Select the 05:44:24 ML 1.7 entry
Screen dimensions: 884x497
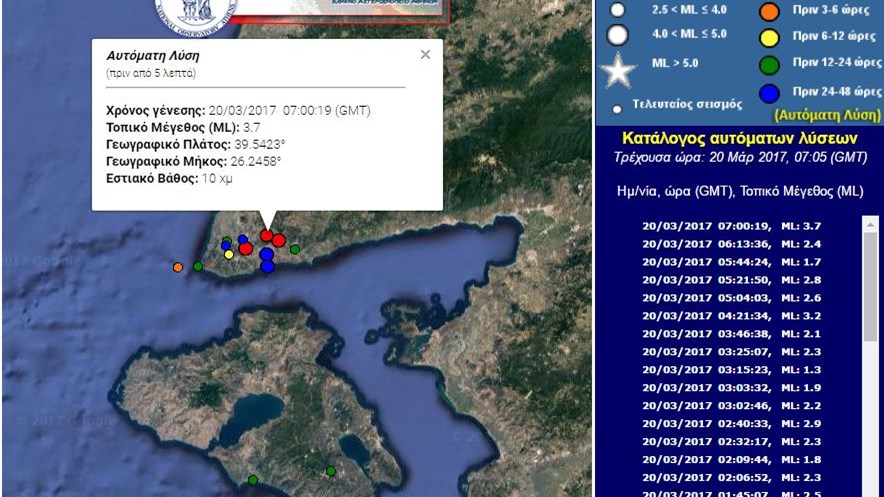731,262
